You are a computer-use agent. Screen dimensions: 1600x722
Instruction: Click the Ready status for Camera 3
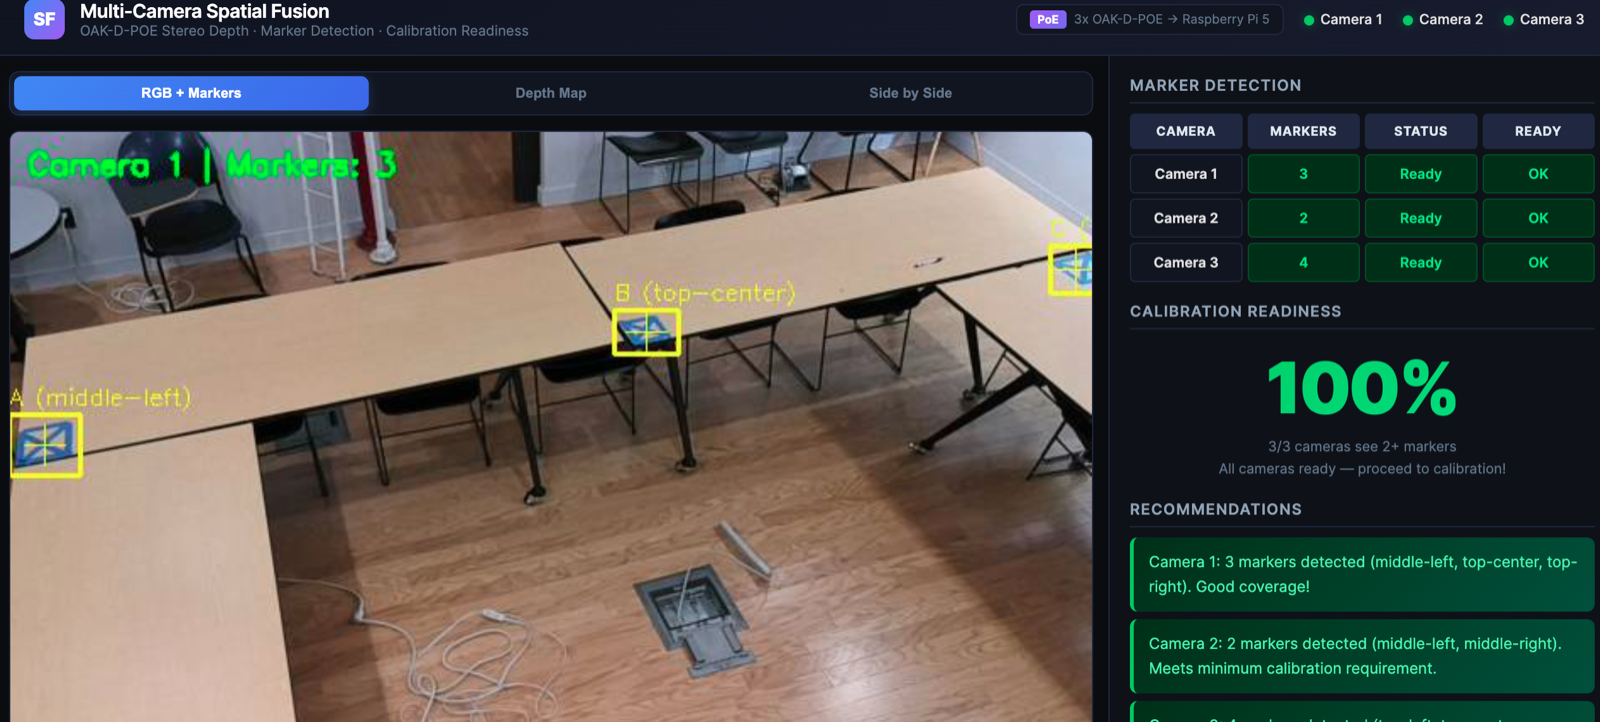(x=1421, y=262)
